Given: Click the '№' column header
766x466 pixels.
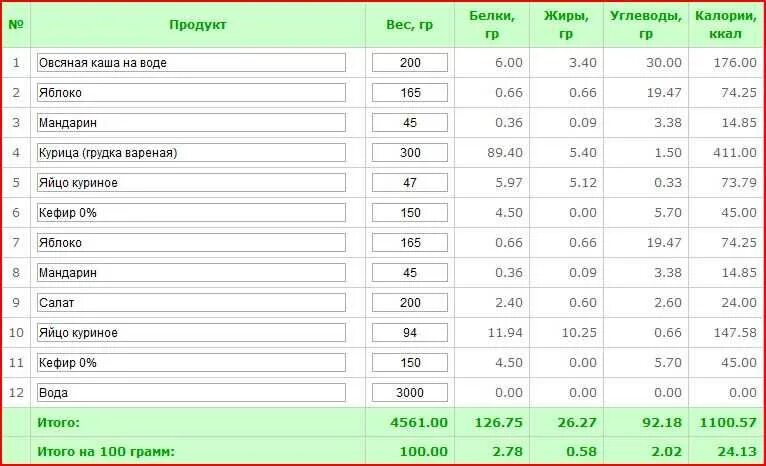Looking at the screenshot, I should (16, 24).
